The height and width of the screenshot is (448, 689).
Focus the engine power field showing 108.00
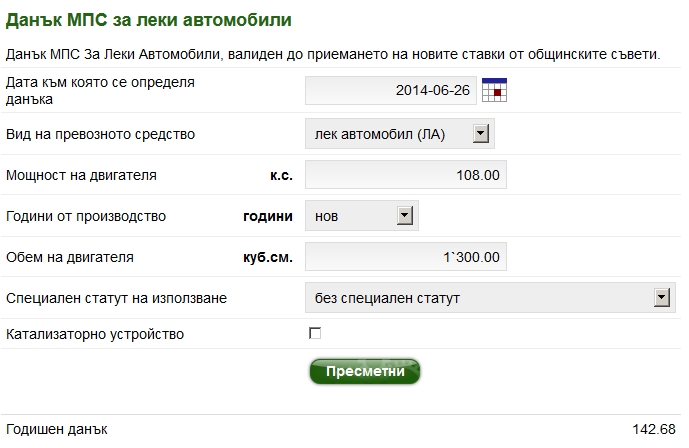coord(405,175)
